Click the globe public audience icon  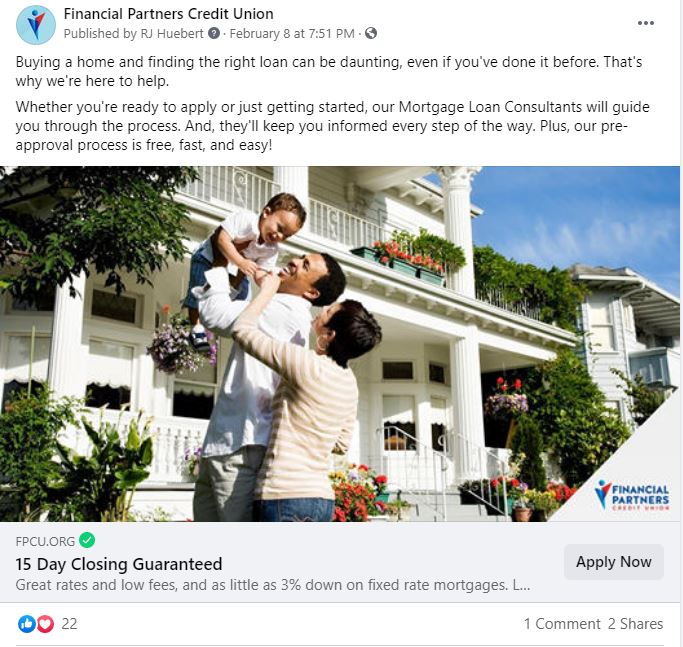pos(371,34)
